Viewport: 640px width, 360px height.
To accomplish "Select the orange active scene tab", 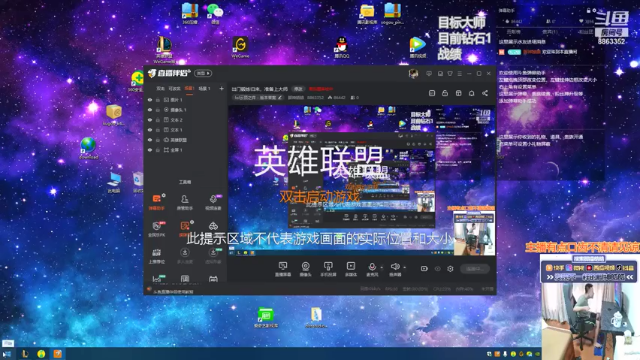I will [x=189, y=88].
